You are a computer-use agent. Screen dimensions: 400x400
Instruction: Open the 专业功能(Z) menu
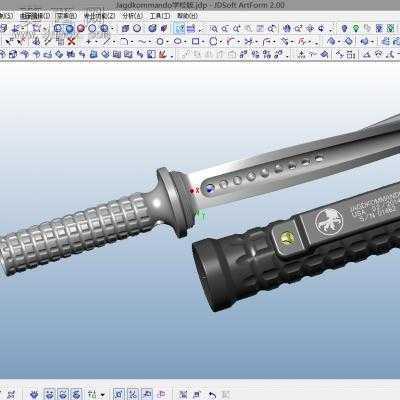coord(99,16)
